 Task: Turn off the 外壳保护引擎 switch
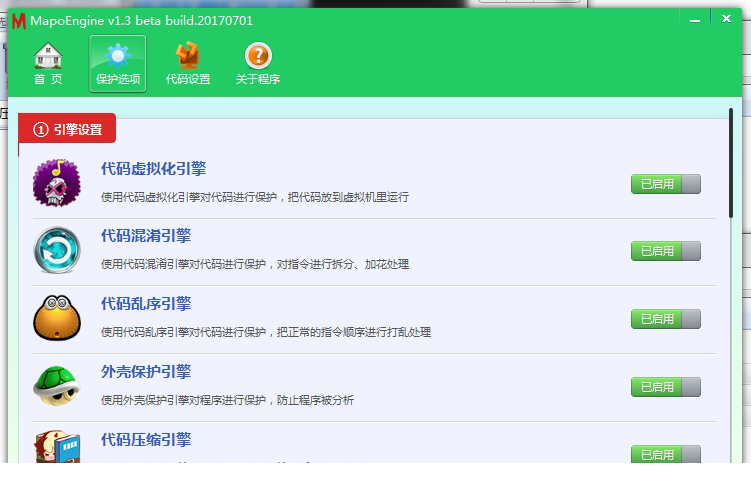[665, 387]
